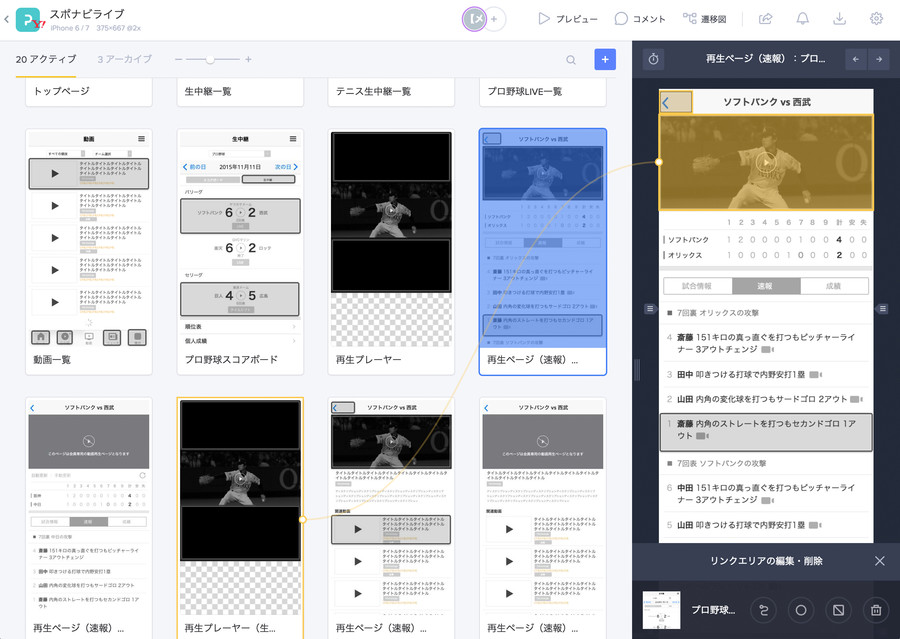Open the 遷移図 transition map
Viewport: 900px width, 639px height.
704,19
